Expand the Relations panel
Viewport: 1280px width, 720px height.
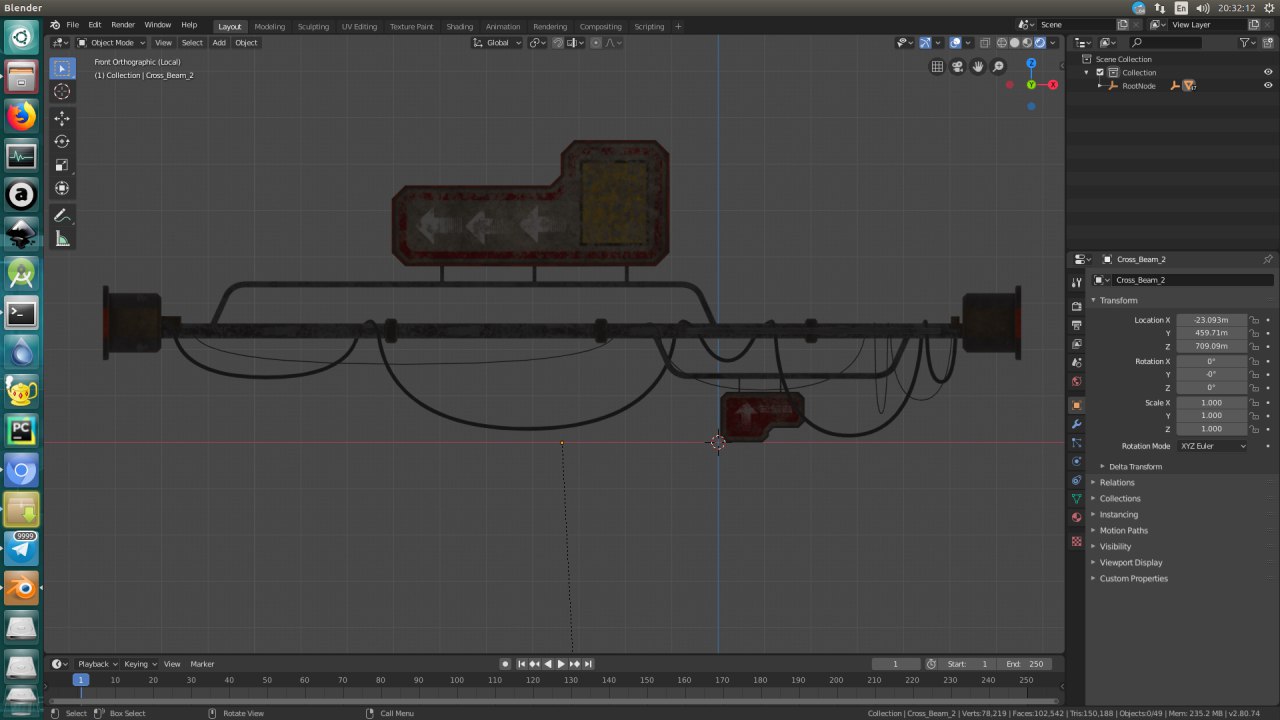click(x=1116, y=482)
